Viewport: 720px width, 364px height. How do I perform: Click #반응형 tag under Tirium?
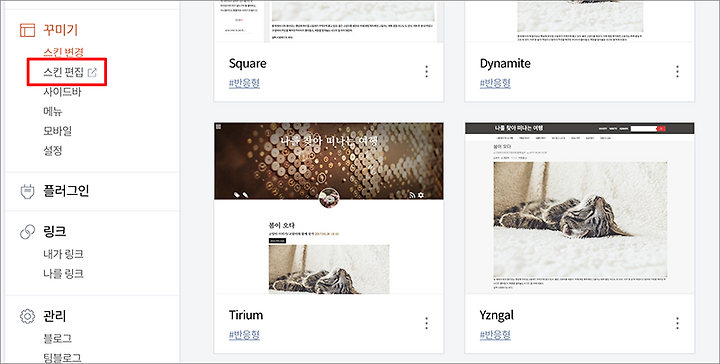pos(244,335)
